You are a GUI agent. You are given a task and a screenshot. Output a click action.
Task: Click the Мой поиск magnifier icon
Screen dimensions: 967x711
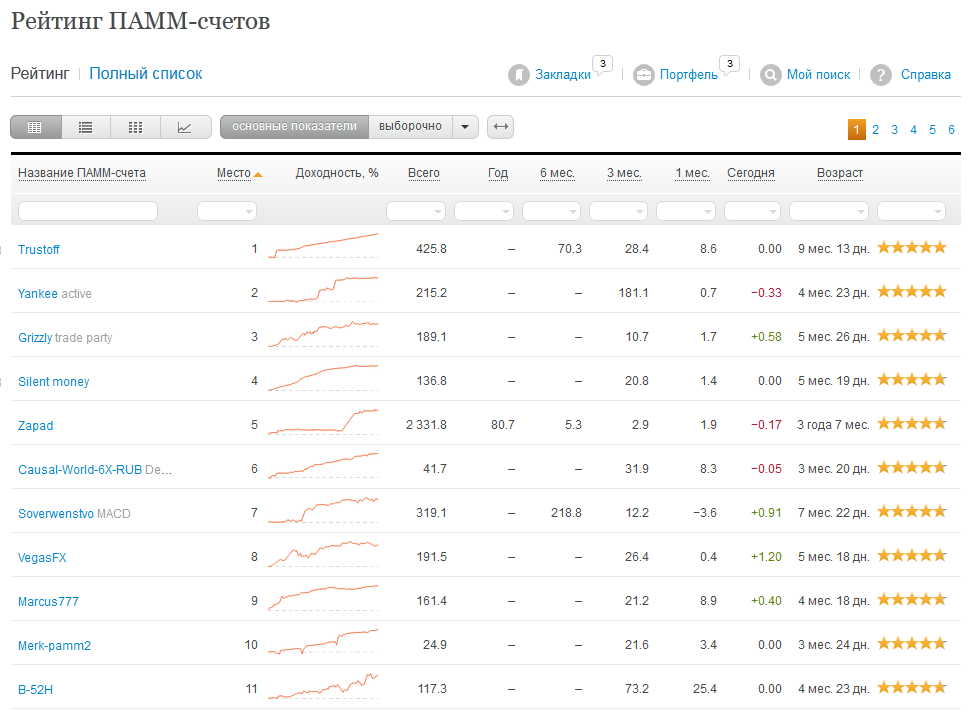(770, 75)
